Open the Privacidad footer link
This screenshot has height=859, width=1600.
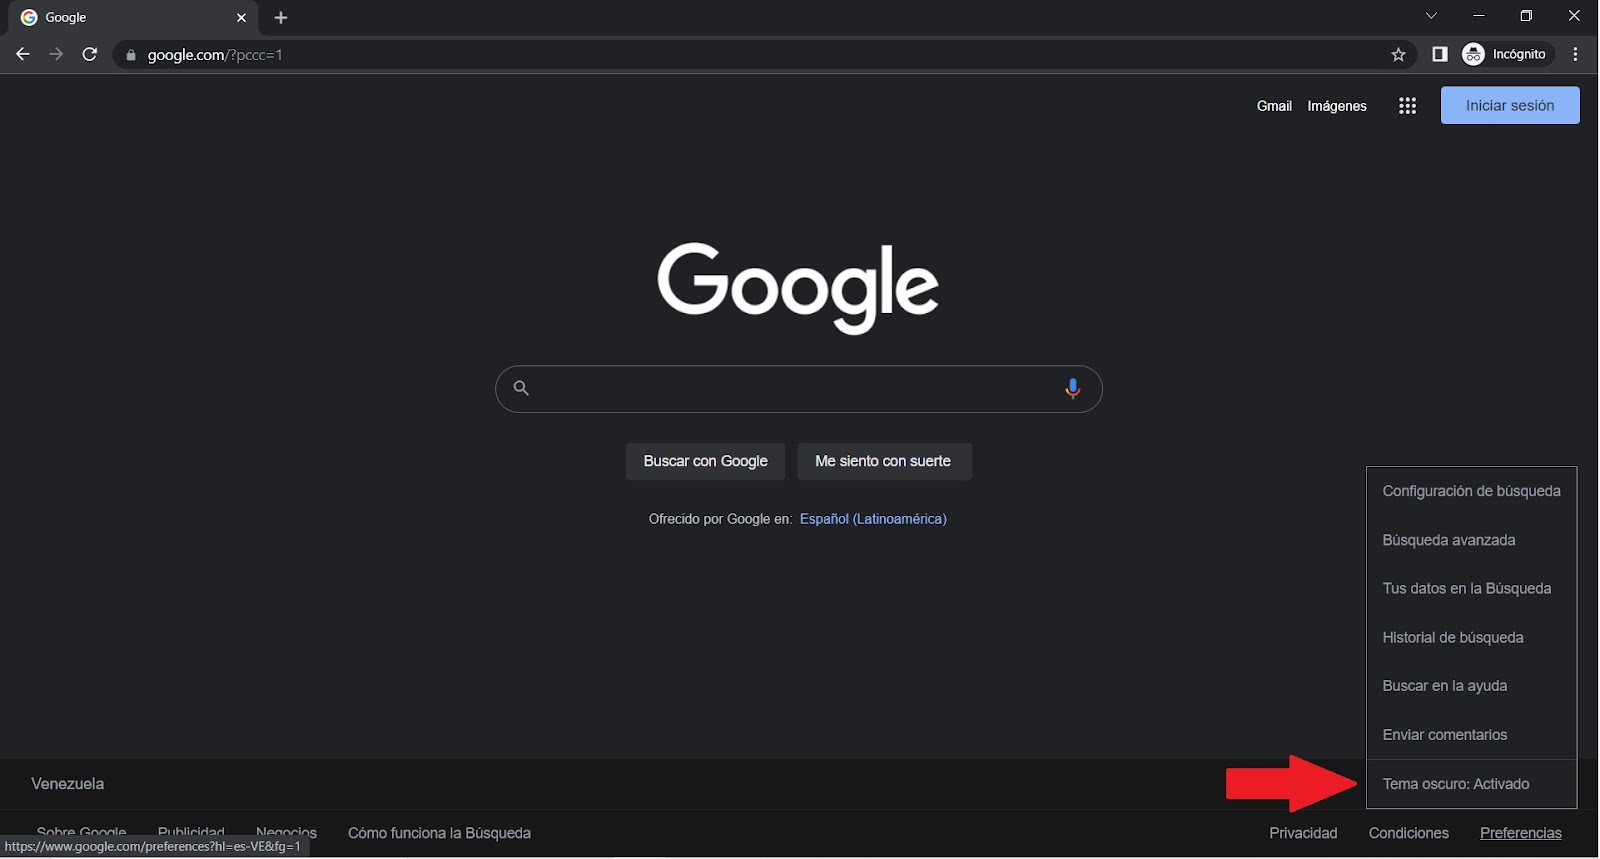pyautogui.click(x=1303, y=833)
